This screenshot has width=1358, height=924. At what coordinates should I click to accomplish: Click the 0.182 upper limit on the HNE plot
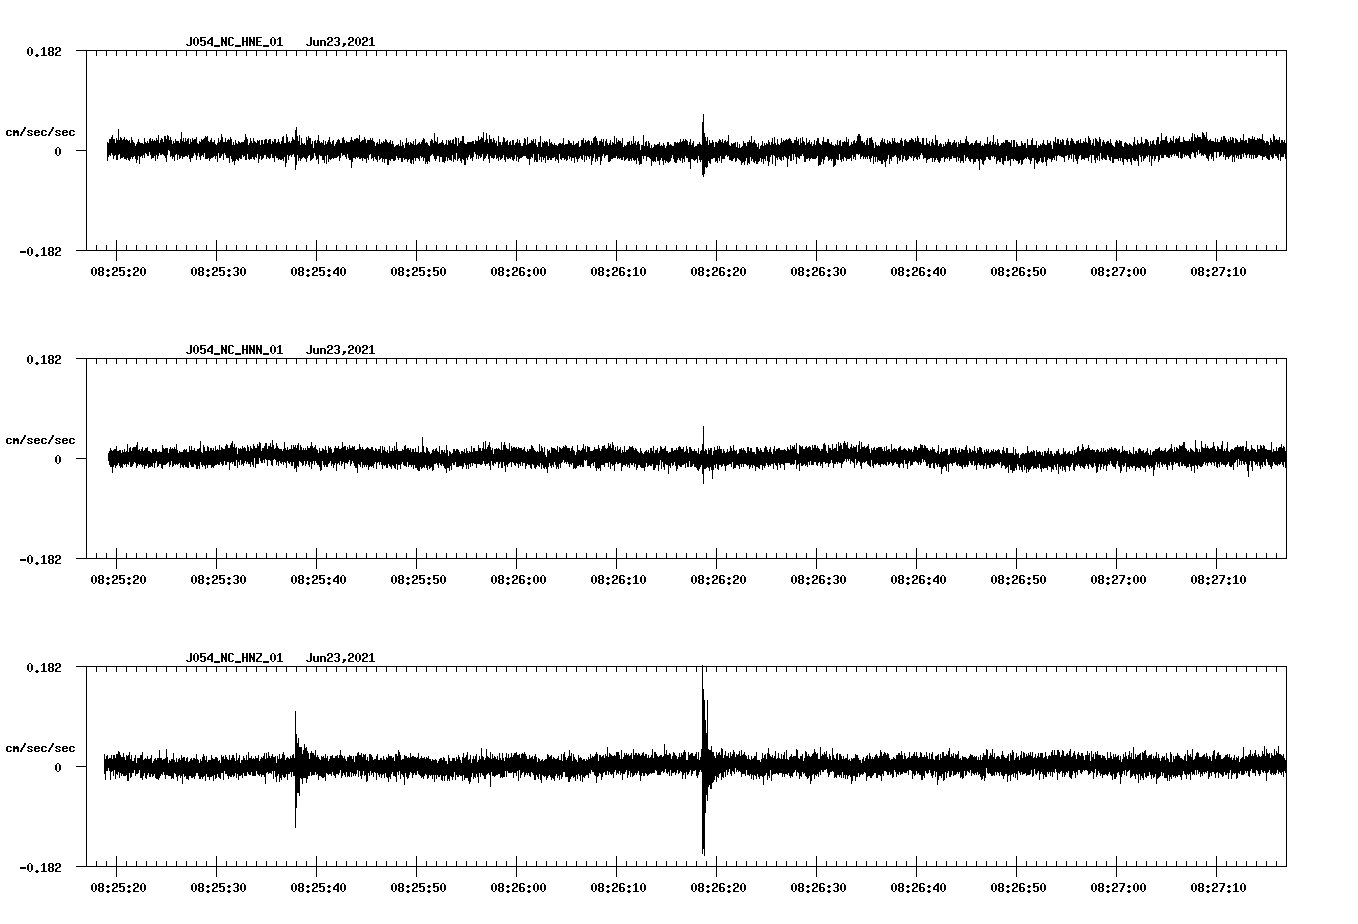[x=44, y=51]
